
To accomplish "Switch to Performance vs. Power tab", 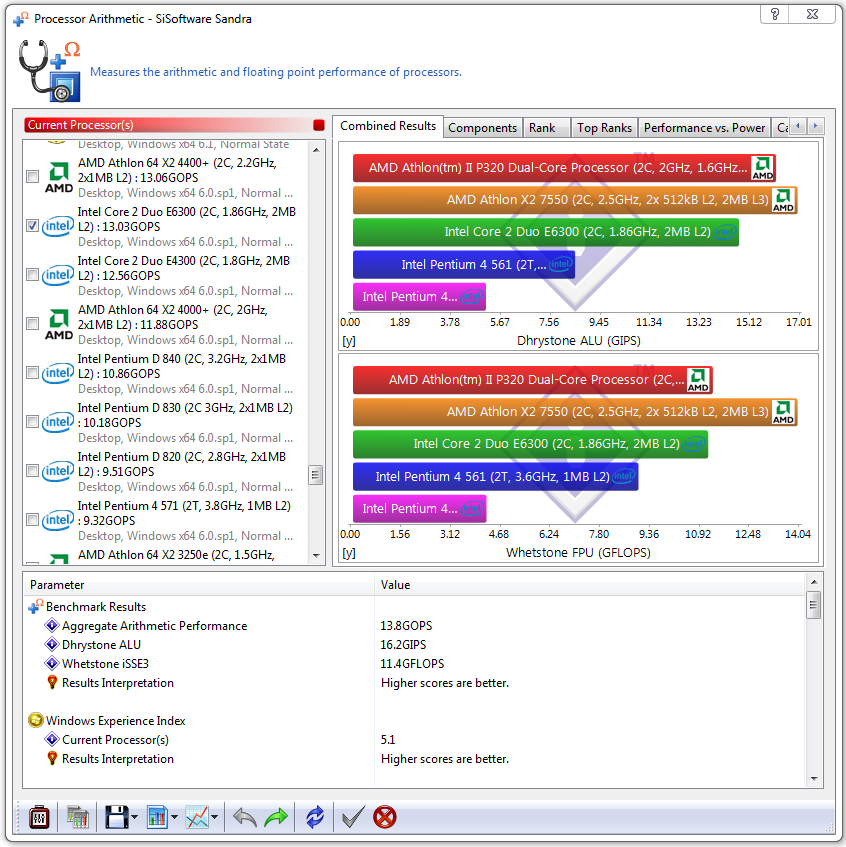I will tap(704, 128).
